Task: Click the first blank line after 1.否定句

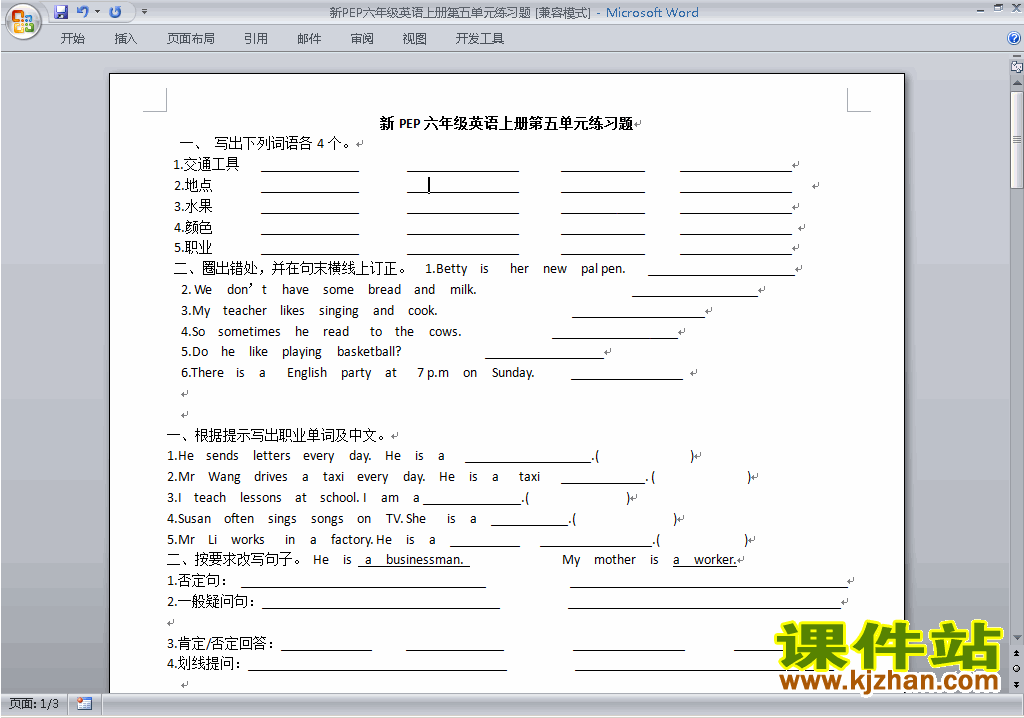Action: click(363, 581)
